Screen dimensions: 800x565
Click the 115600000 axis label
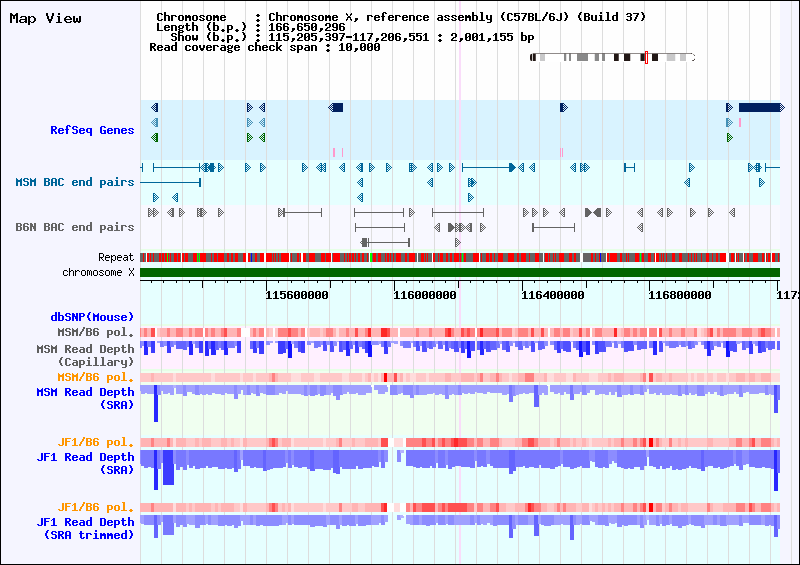[x=297, y=295]
